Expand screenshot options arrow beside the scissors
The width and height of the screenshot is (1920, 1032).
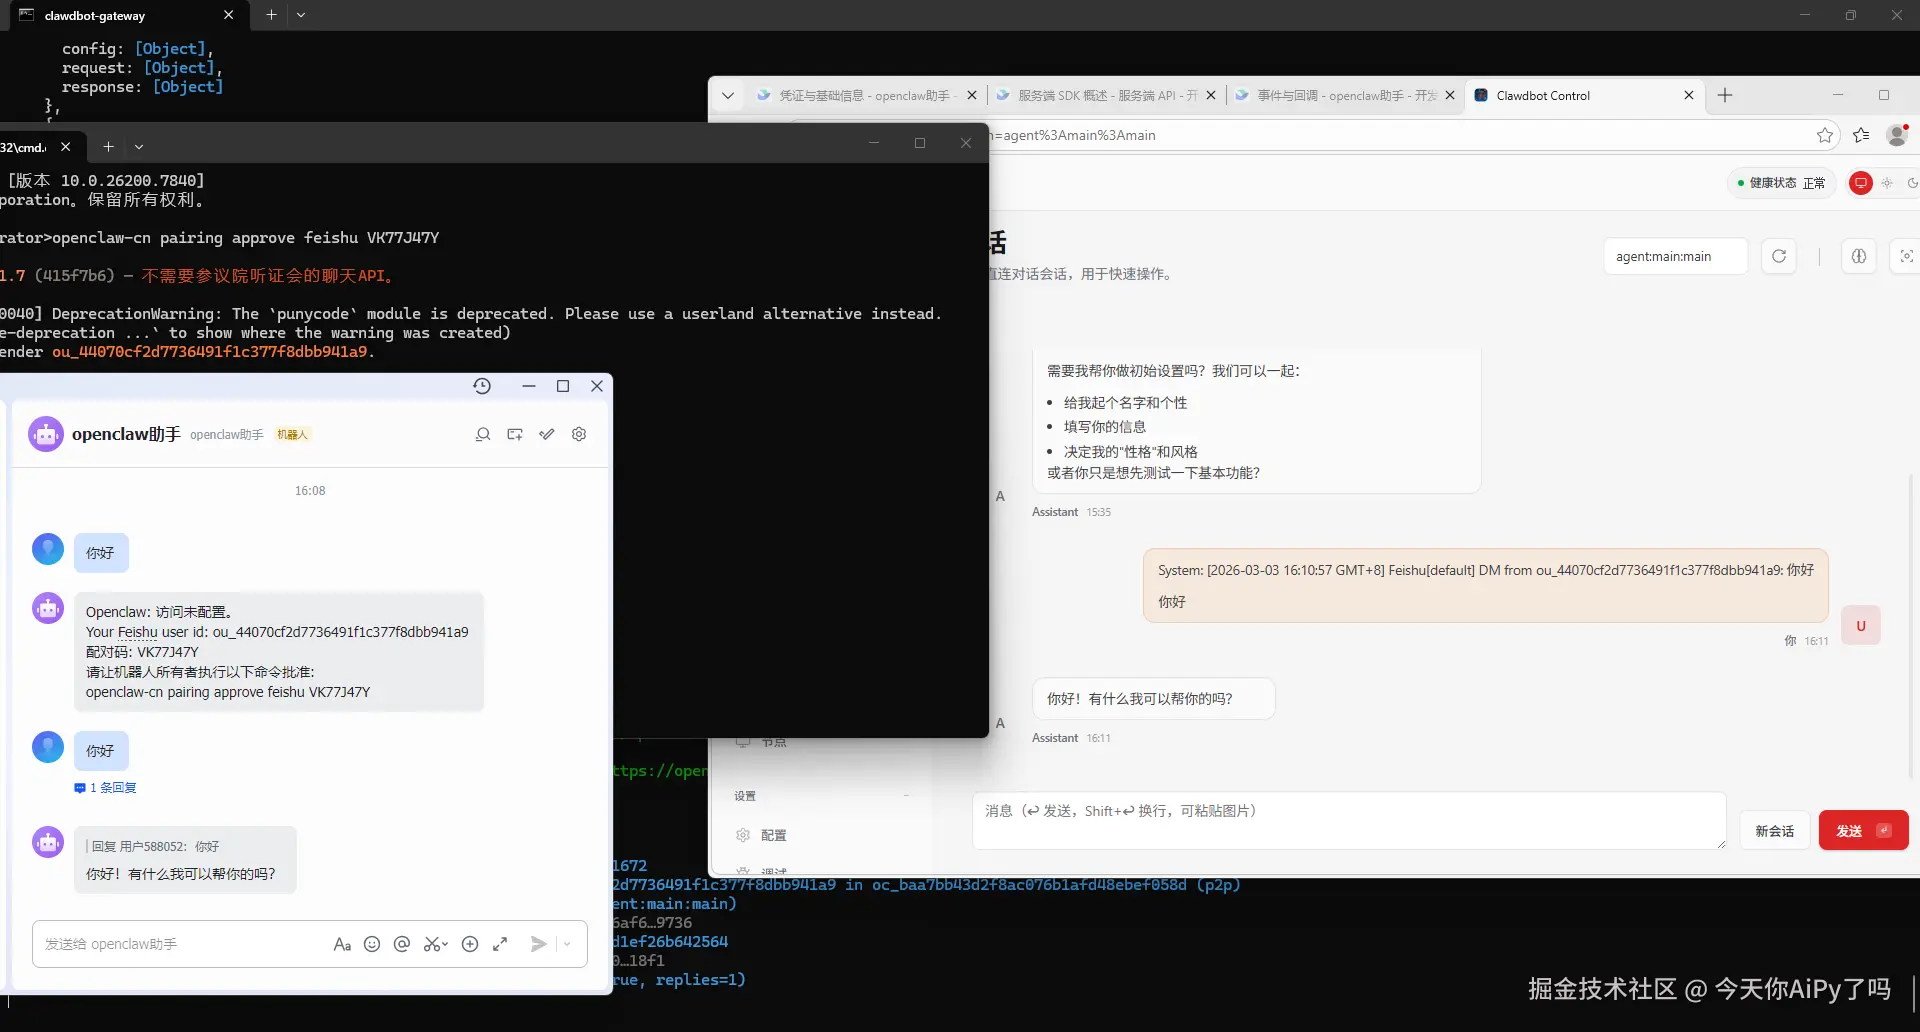pos(445,944)
